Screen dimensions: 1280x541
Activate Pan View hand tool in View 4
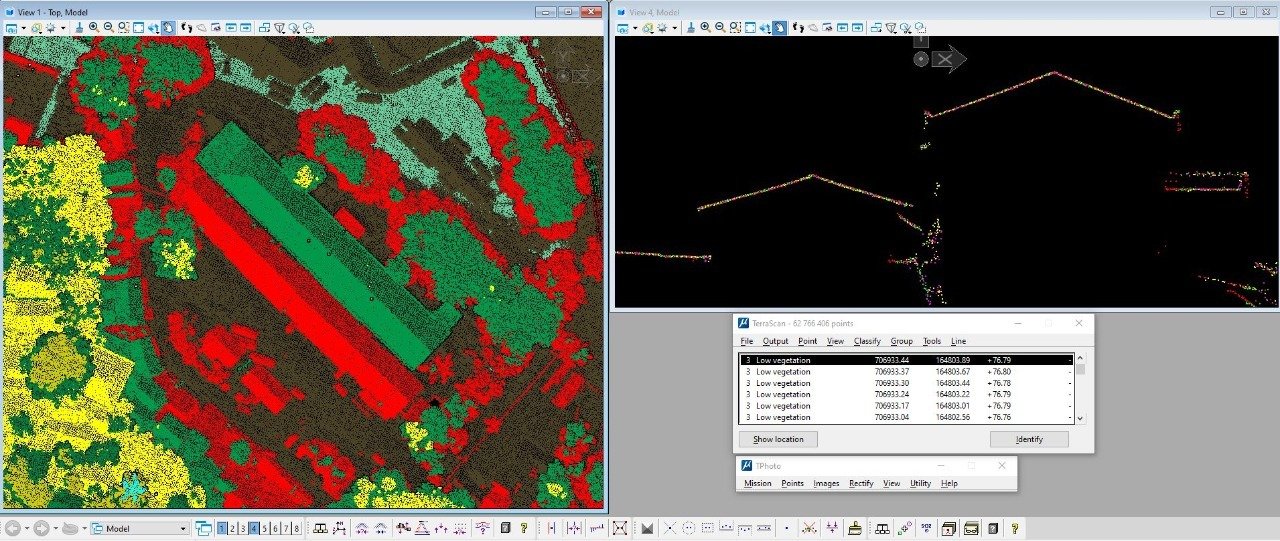point(778,28)
